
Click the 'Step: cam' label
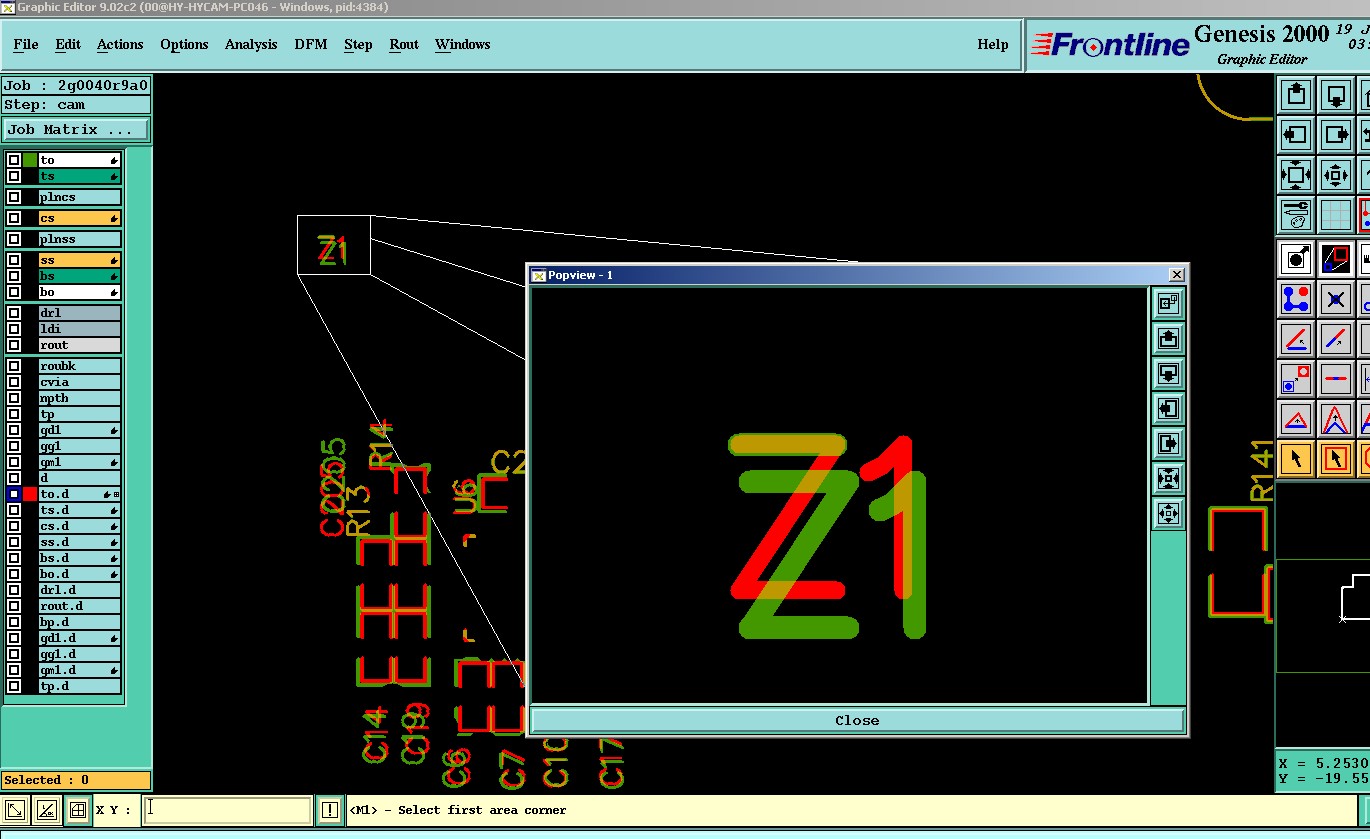point(76,105)
